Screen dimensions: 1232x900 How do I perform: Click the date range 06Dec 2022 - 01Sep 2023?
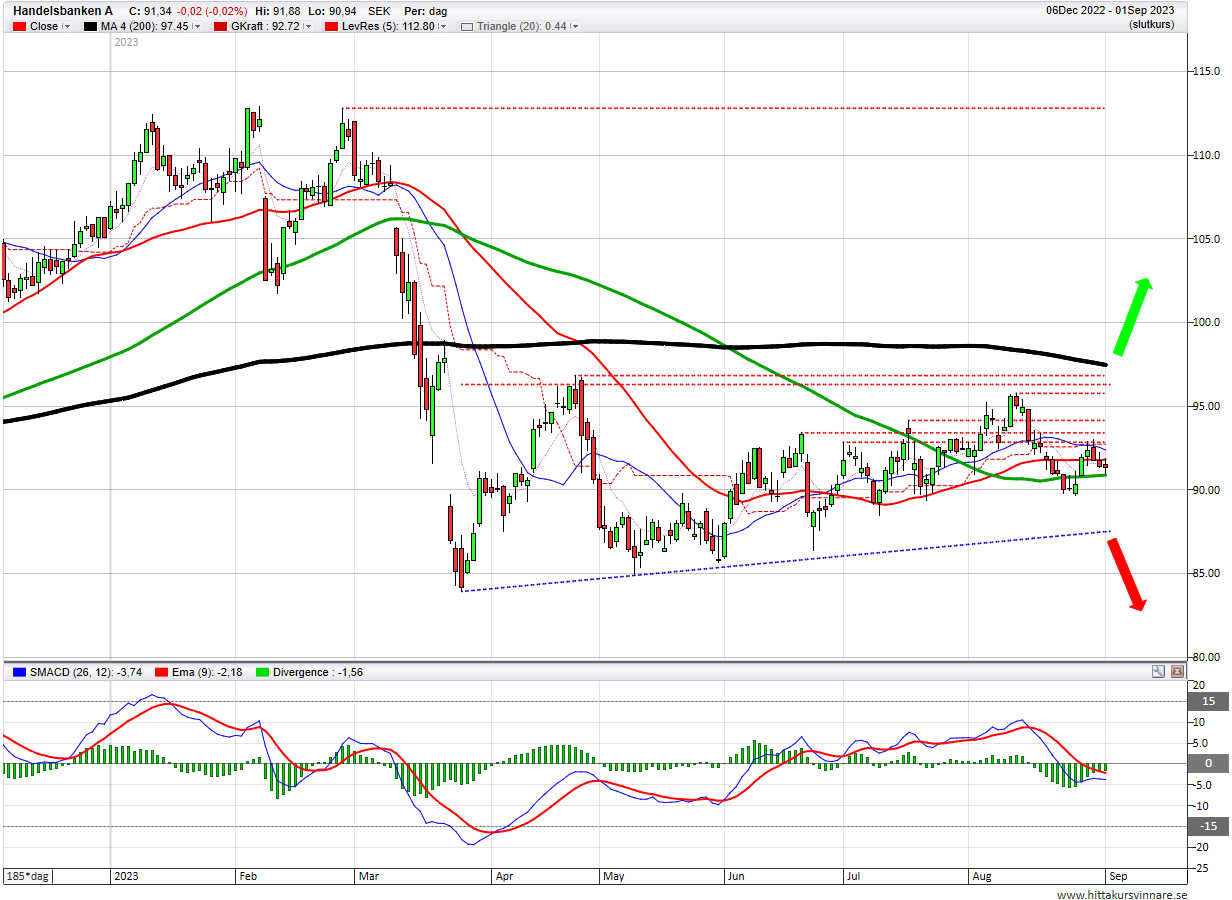tap(1110, 10)
